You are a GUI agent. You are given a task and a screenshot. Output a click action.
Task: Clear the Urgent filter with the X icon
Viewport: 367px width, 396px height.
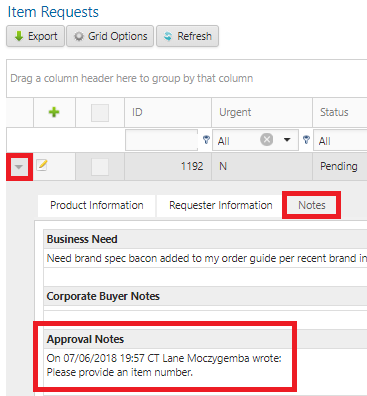tap(267, 139)
